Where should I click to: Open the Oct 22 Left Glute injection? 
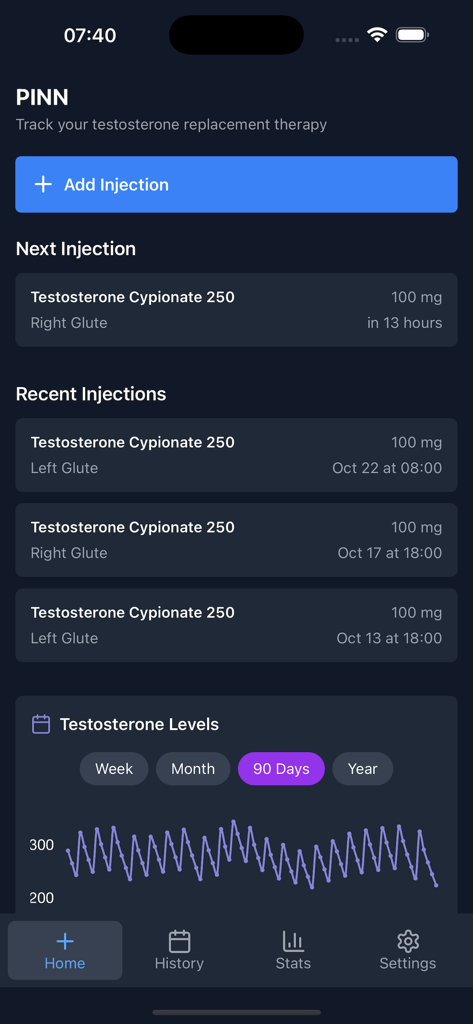pyautogui.click(x=236, y=455)
